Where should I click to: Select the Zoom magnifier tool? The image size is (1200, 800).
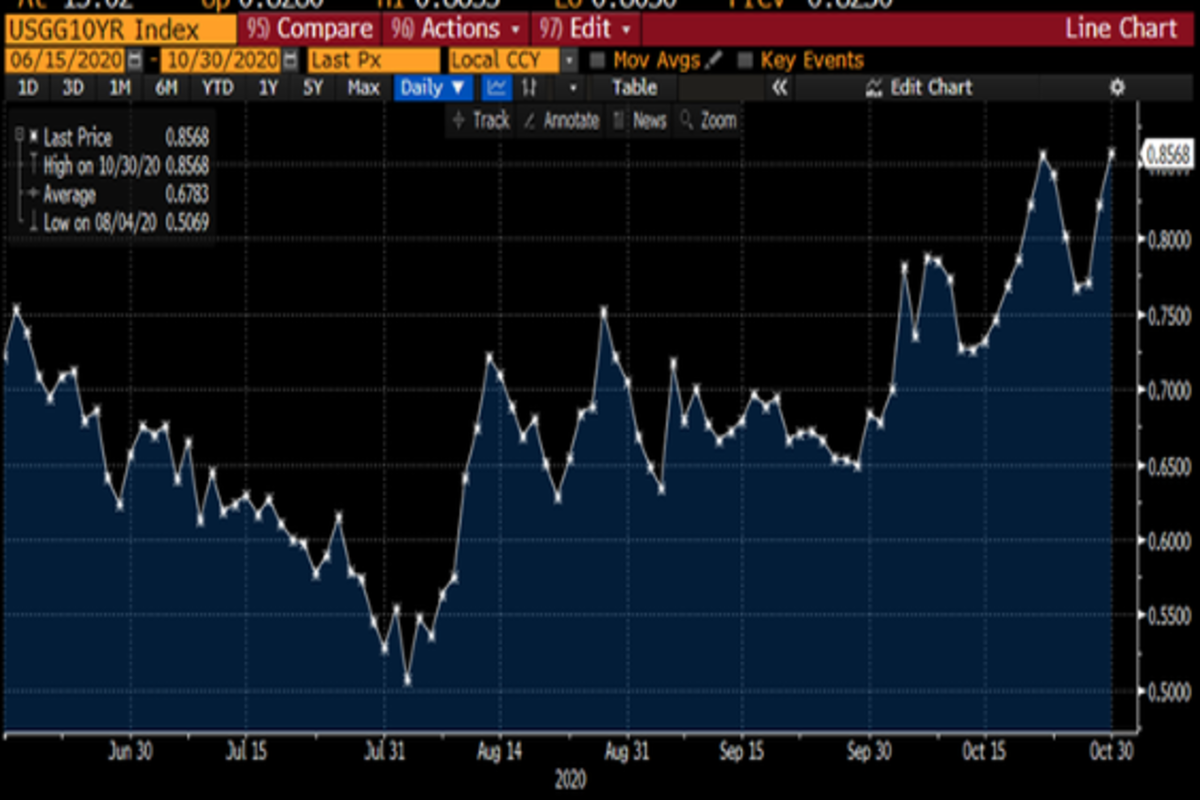click(708, 121)
